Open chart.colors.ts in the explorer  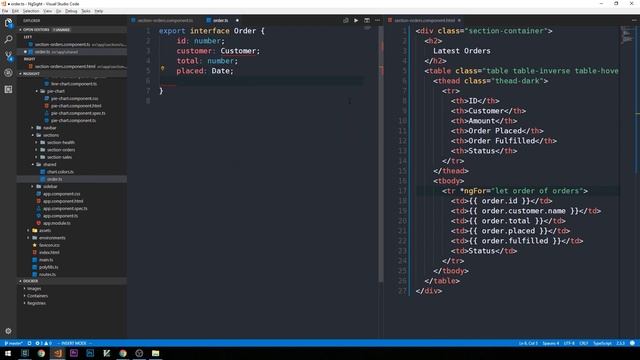pyautogui.click(x=60, y=172)
